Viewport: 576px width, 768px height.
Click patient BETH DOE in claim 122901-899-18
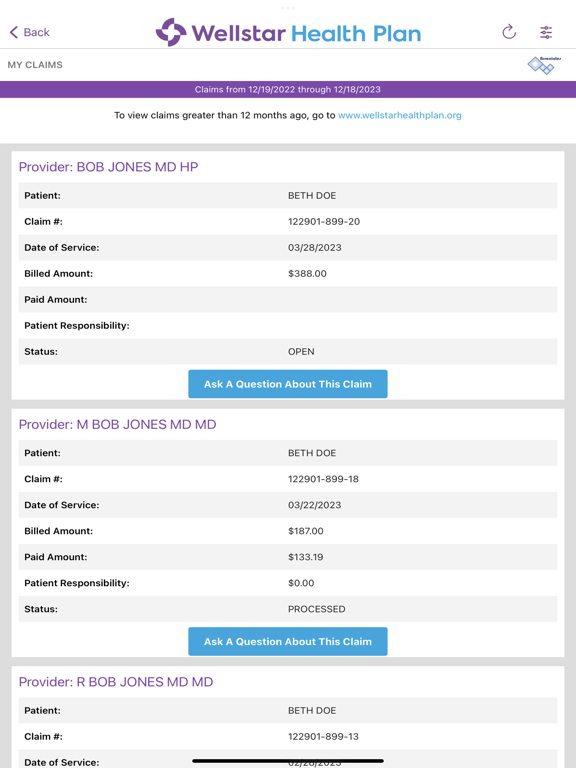(x=312, y=454)
